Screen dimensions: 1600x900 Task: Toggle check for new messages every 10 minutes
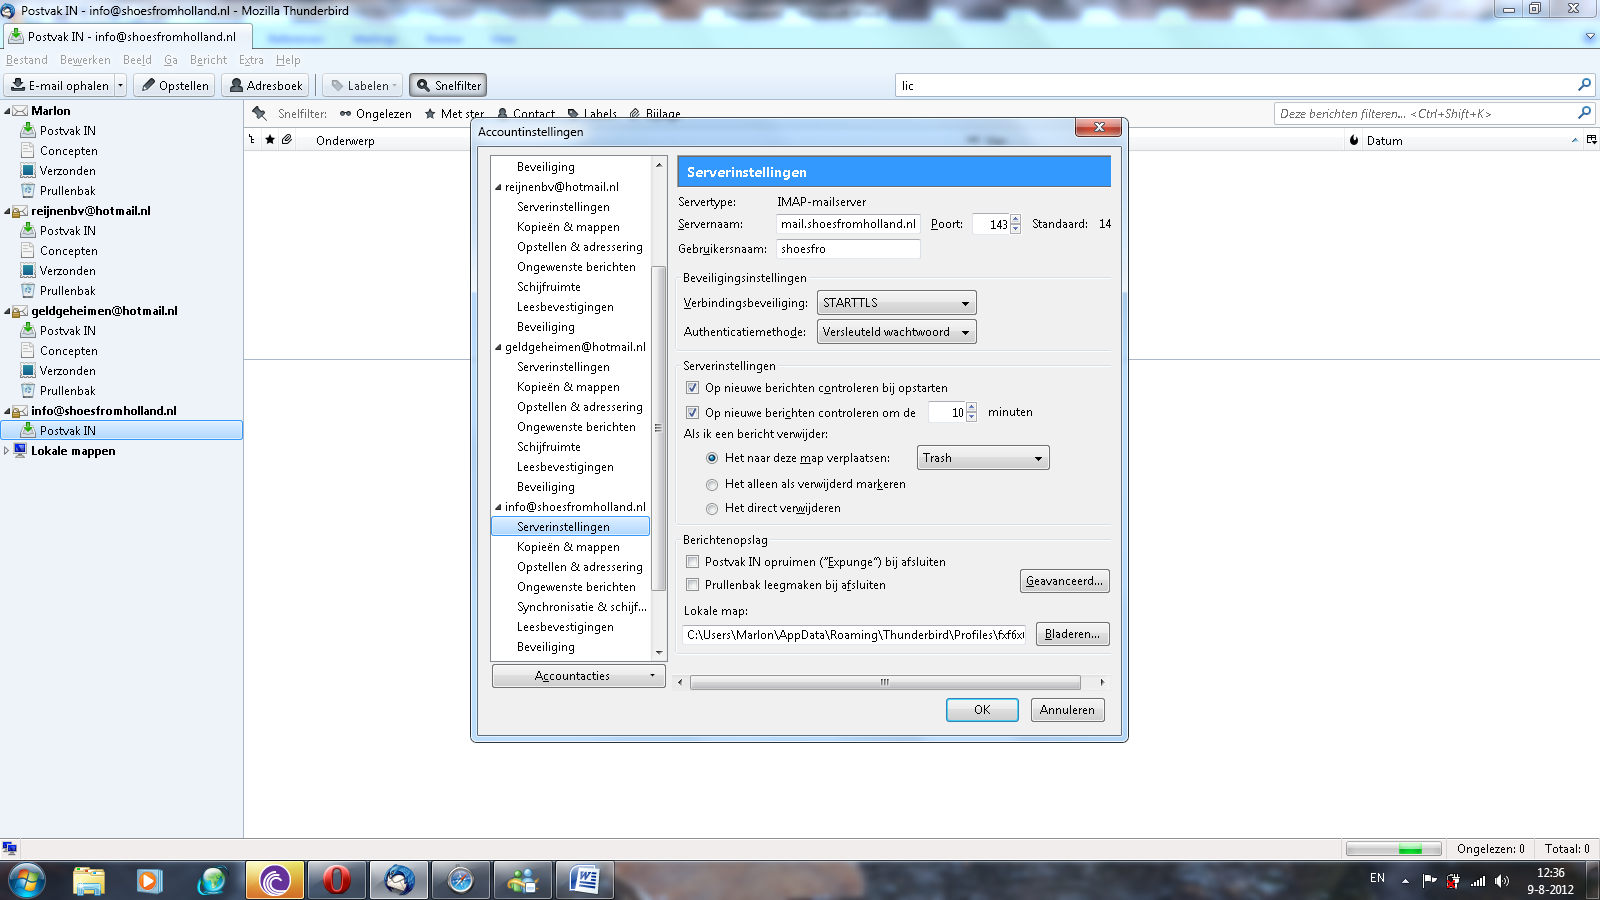692,412
